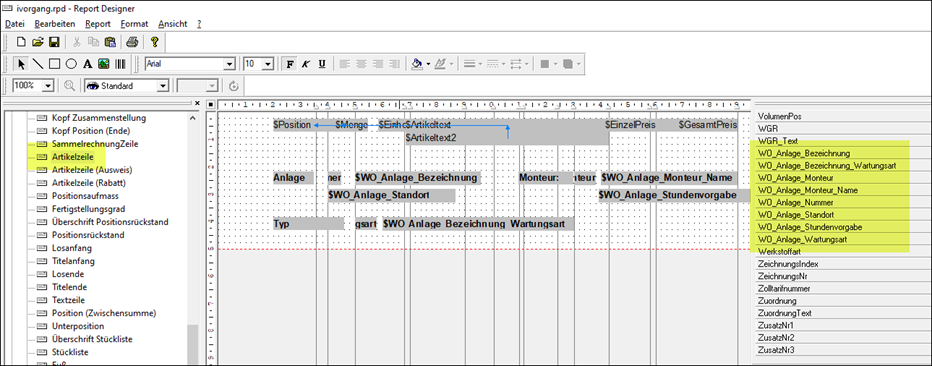Click the line color pen icon
The width and height of the screenshot is (932, 366).
440,64
